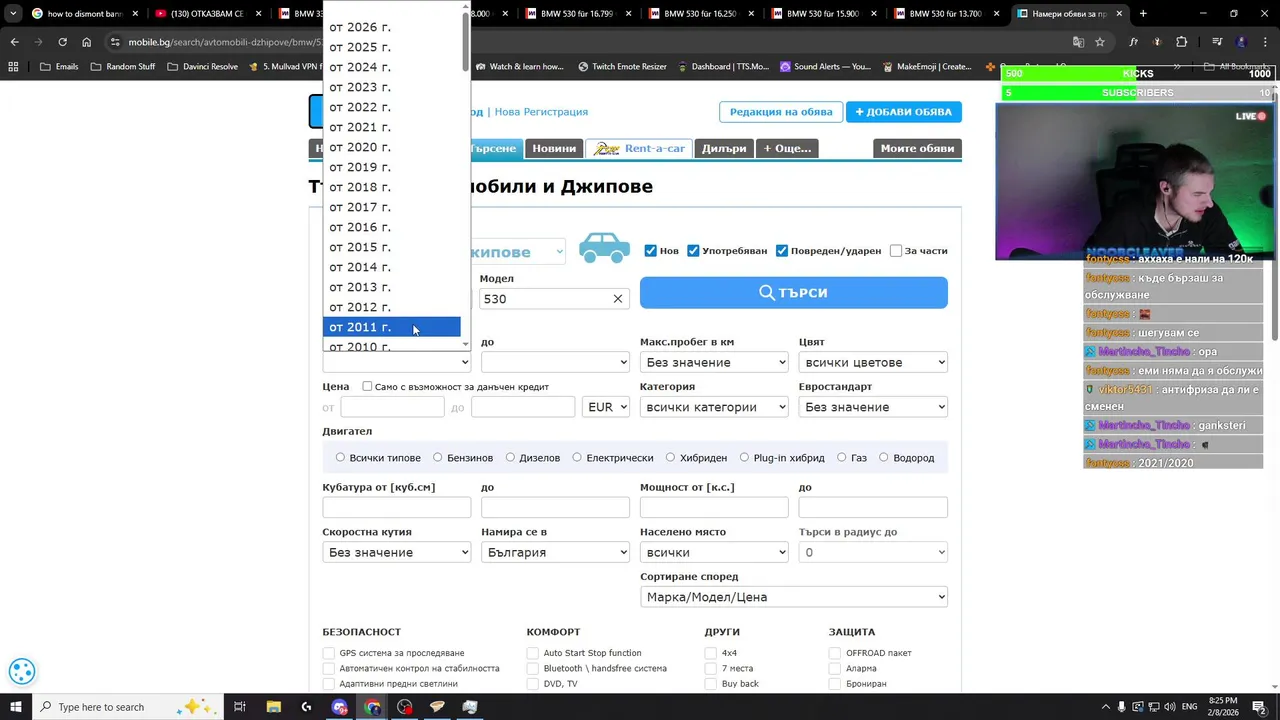Viewport: 1280px width, 720px height.
Task: Uncheck the Употребяван checkbox
Action: (x=693, y=251)
